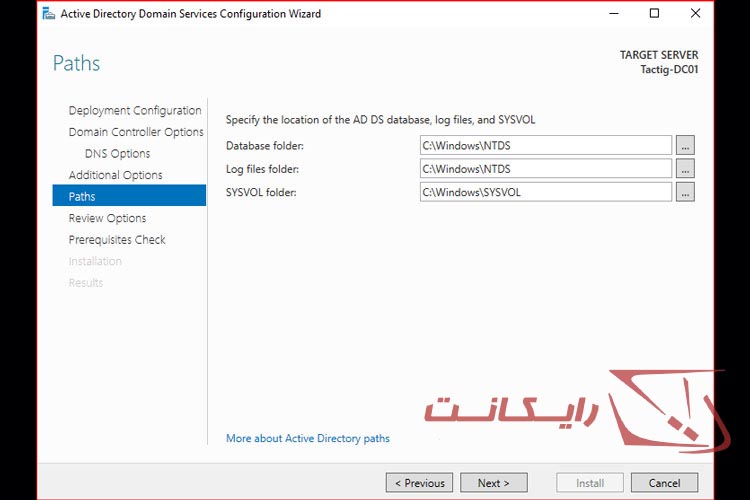750x500 pixels.
Task: Go back with the Previous button
Action: 419,483
